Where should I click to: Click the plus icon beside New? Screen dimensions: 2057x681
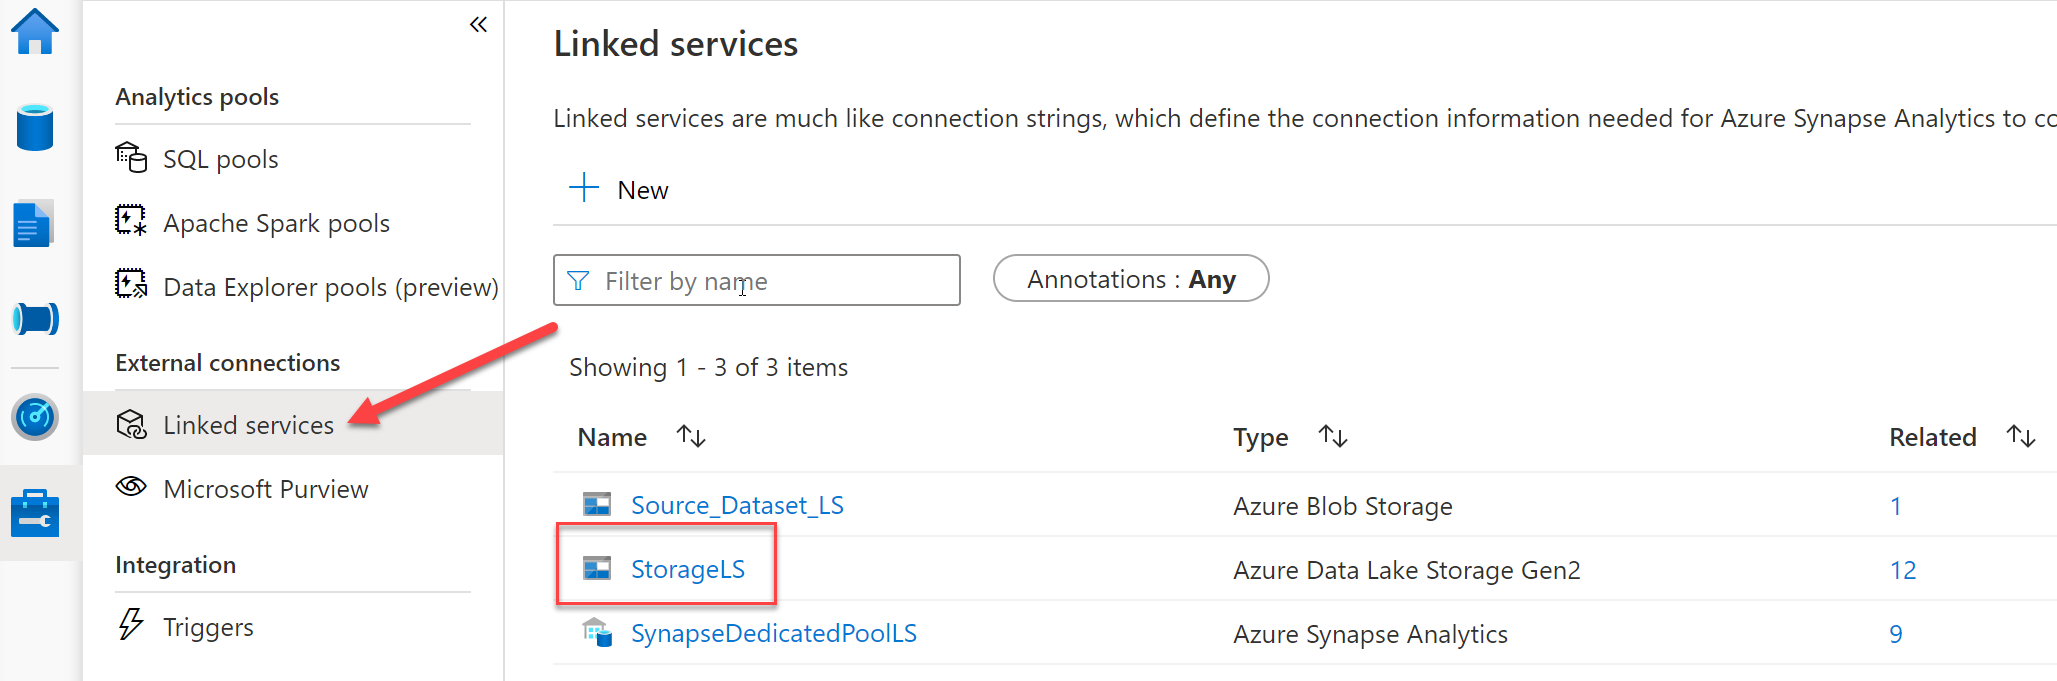click(x=584, y=188)
